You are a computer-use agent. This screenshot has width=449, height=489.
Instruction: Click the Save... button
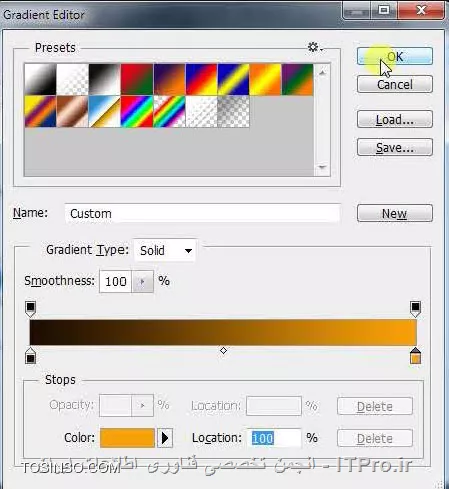pos(395,147)
